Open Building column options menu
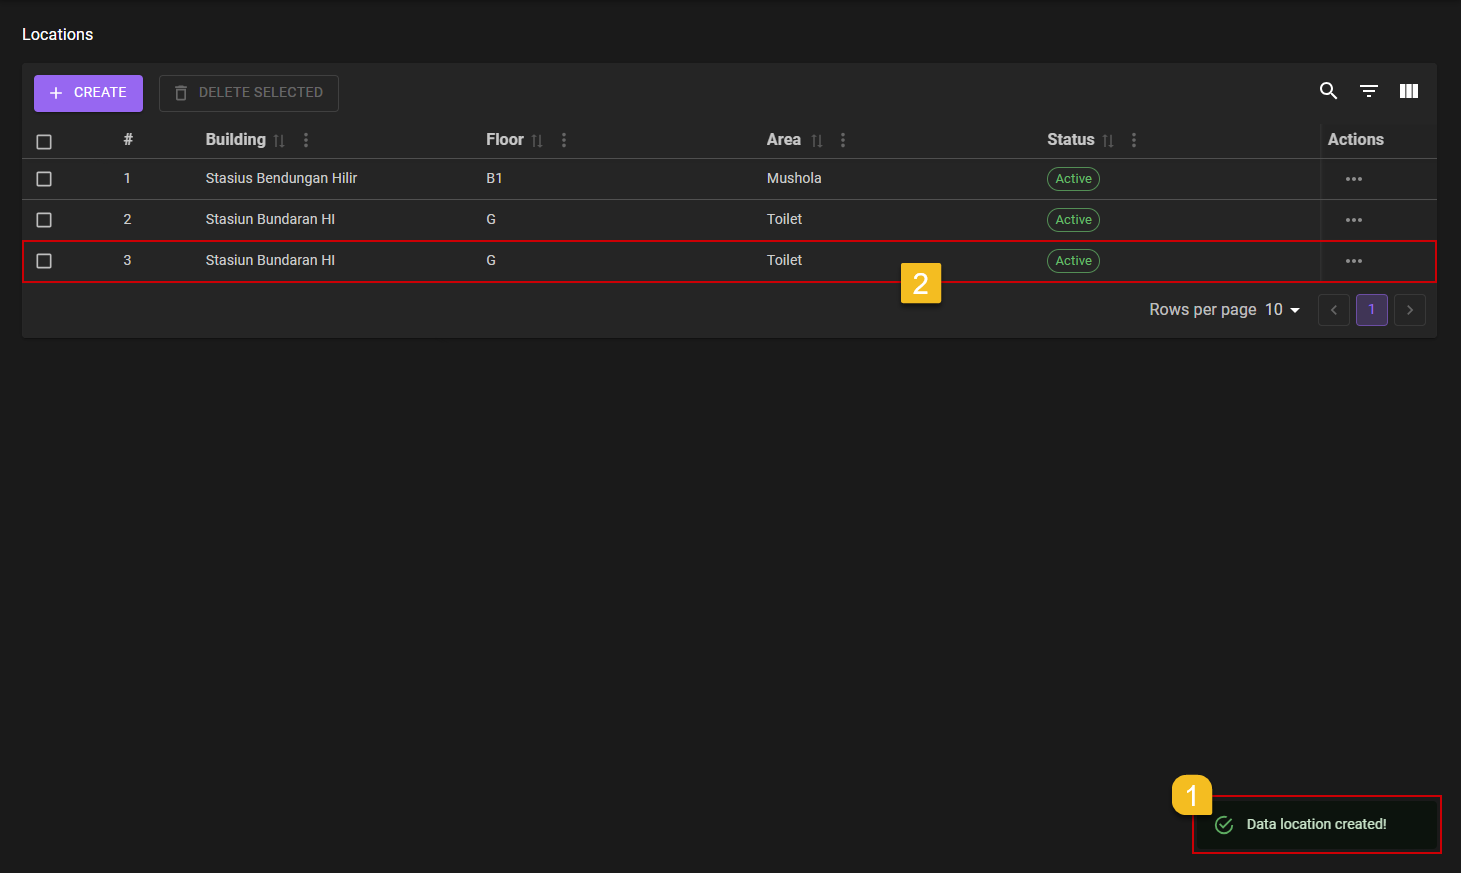Viewport: 1461px width, 873px height. click(306, 140)
